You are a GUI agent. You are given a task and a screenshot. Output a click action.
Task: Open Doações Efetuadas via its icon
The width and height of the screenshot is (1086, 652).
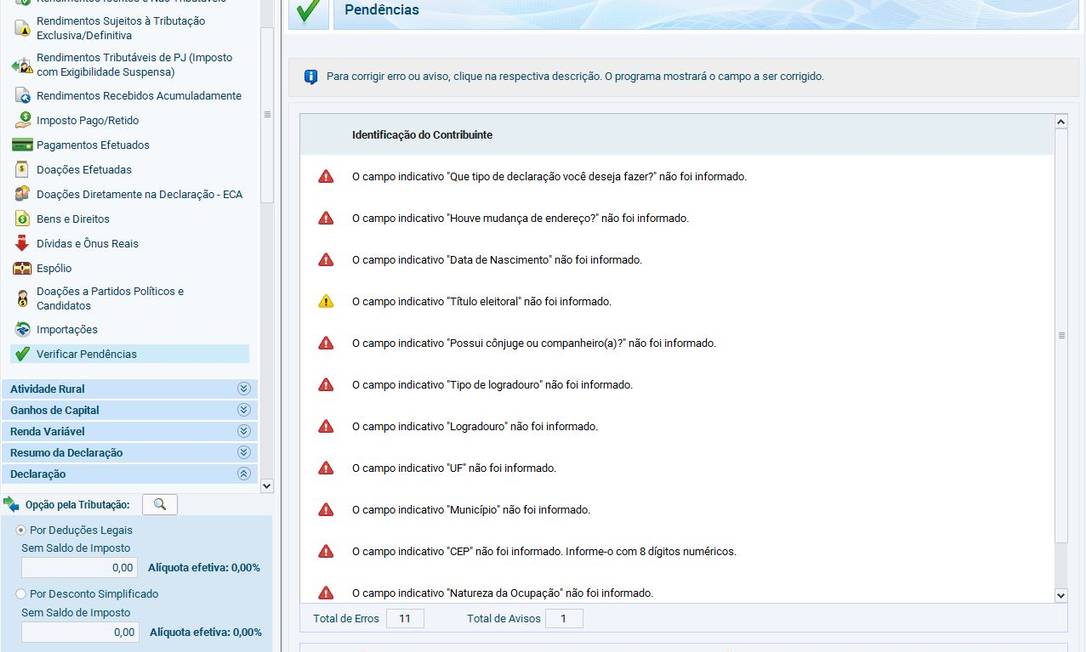(x=24, y=169)
